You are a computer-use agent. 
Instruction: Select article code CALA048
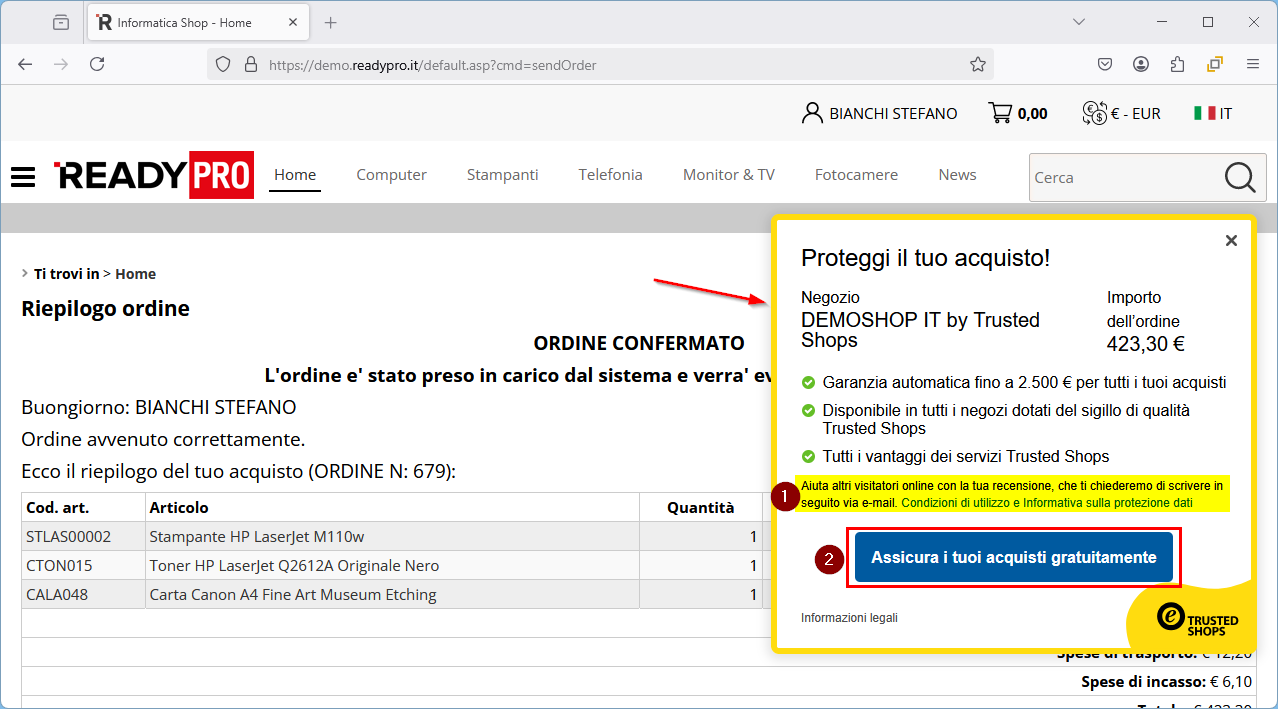(57, 595)
